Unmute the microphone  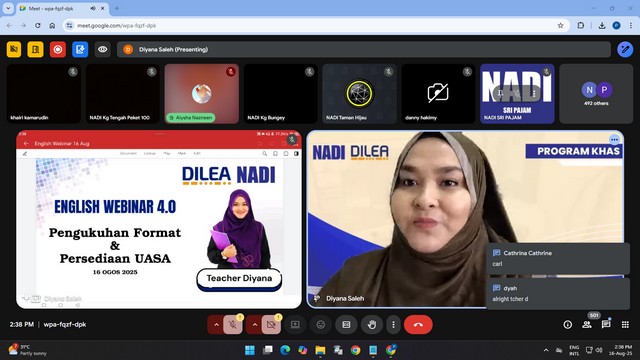tap(233, 324)
